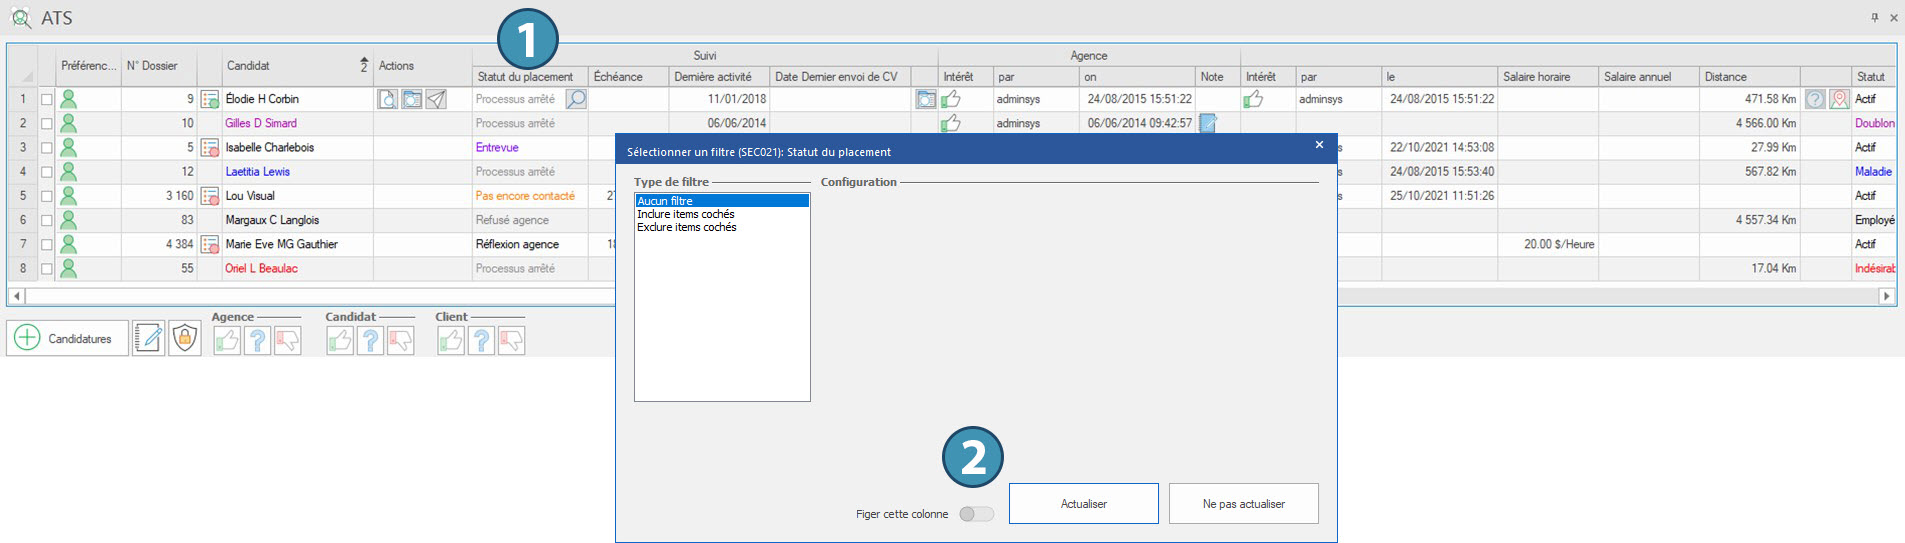Click the Client thumbs-down button
1905x543 pixels.
point(511,341)
